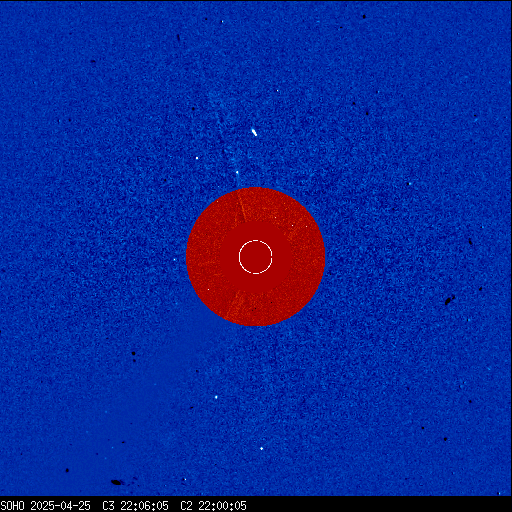Select the C2 22:00:05 timestamp
Viewport: 512px width, 512px height.
coord(213,506)
